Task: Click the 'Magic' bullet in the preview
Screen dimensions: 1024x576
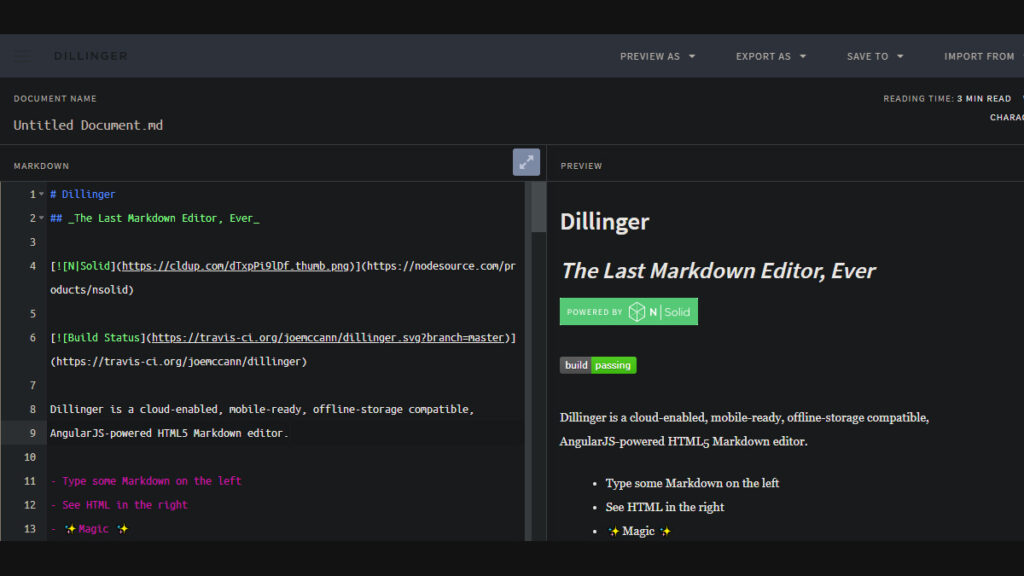Action: tap(639, 531)
